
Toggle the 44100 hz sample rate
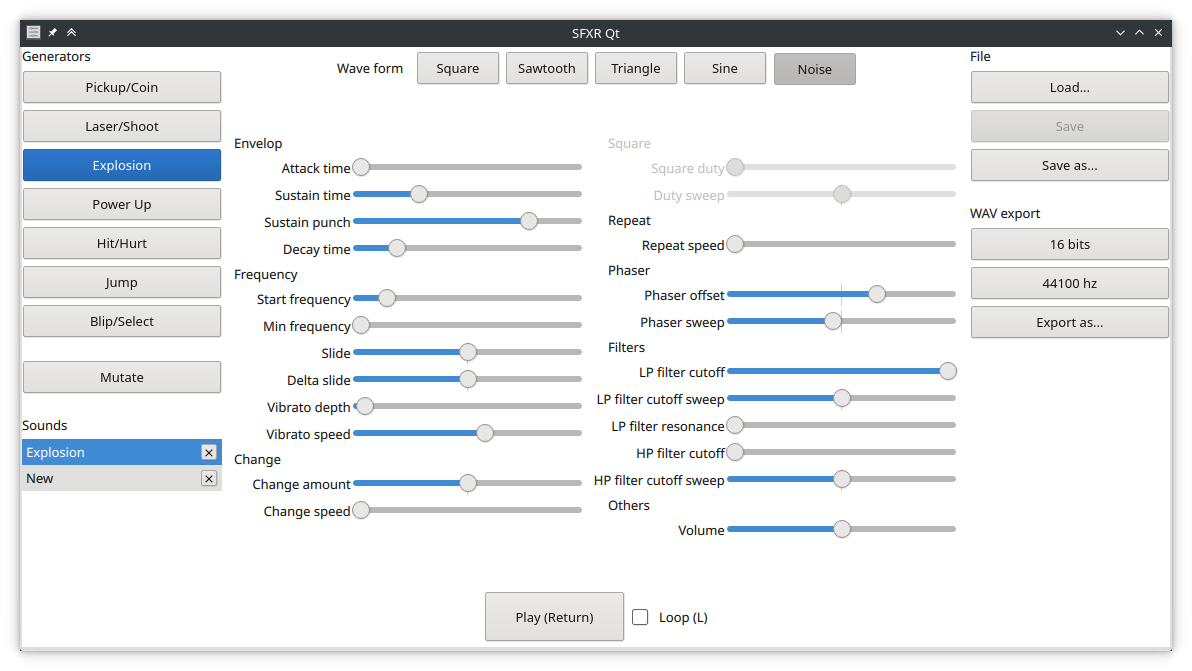click(1070, 283)
